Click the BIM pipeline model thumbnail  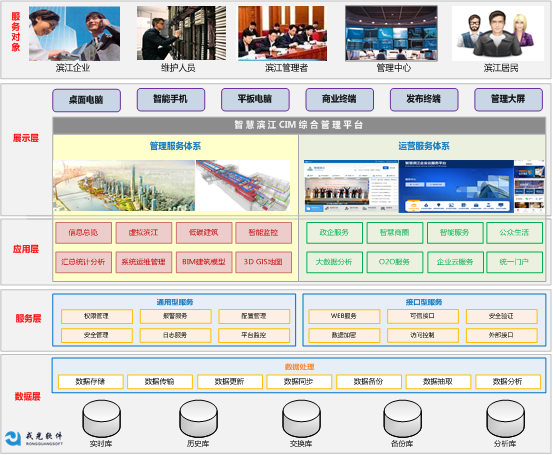coord(243,186)
